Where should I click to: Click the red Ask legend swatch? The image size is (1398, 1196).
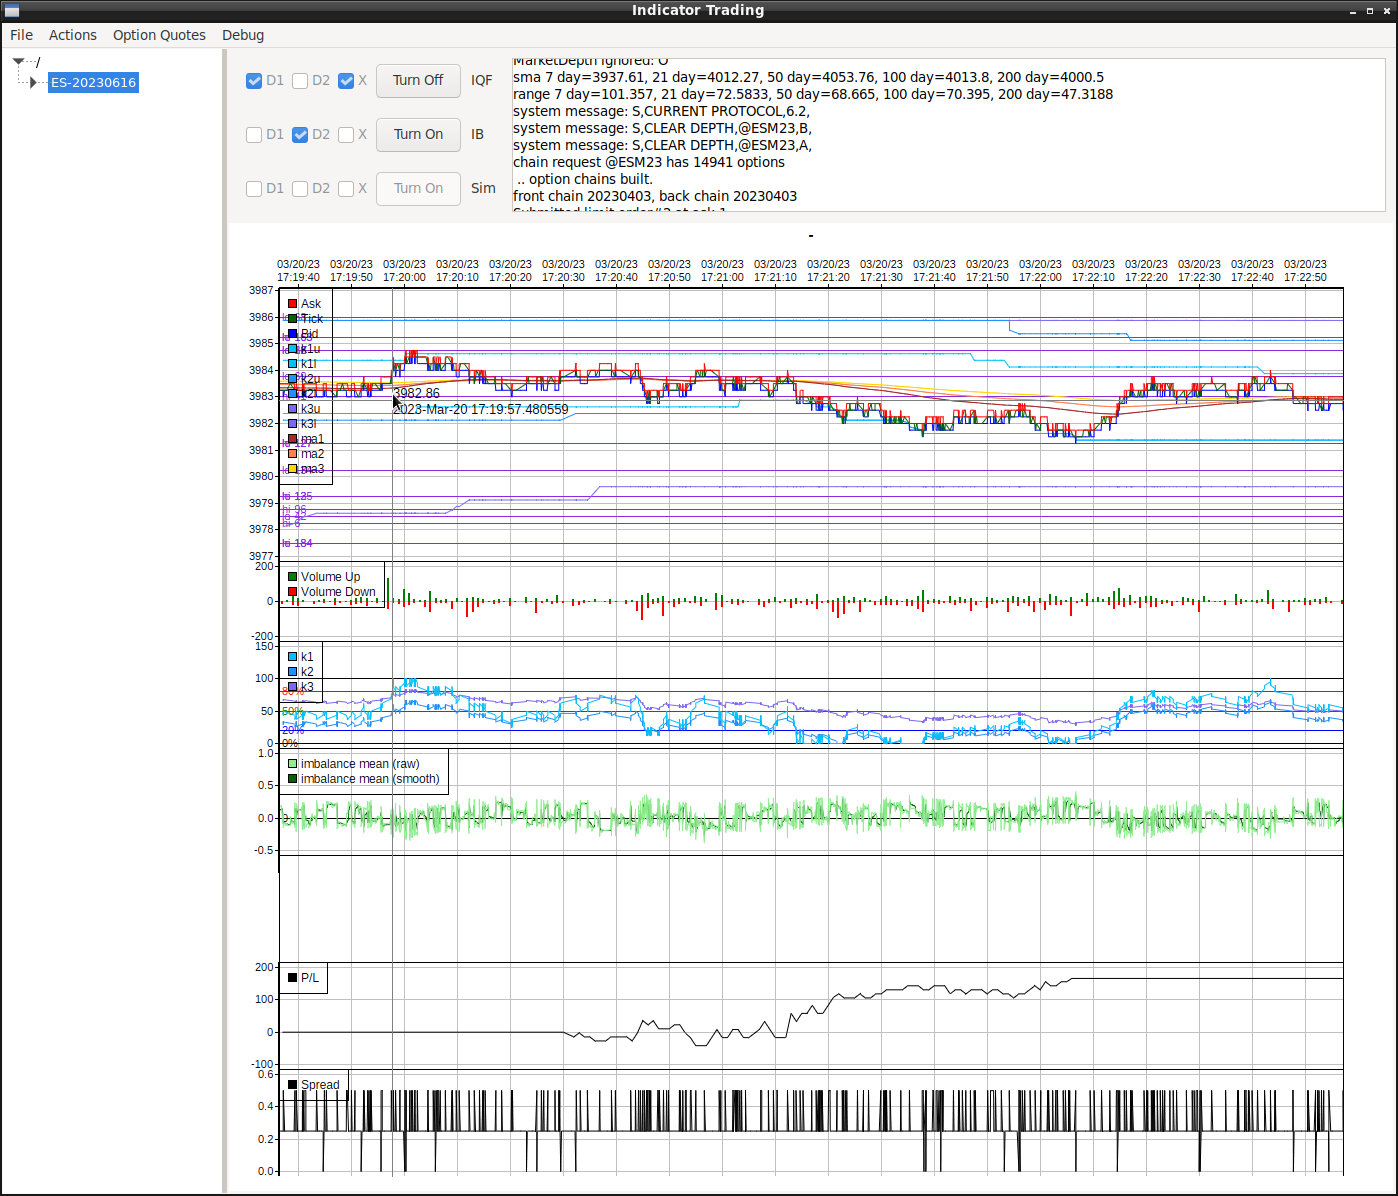292,304
